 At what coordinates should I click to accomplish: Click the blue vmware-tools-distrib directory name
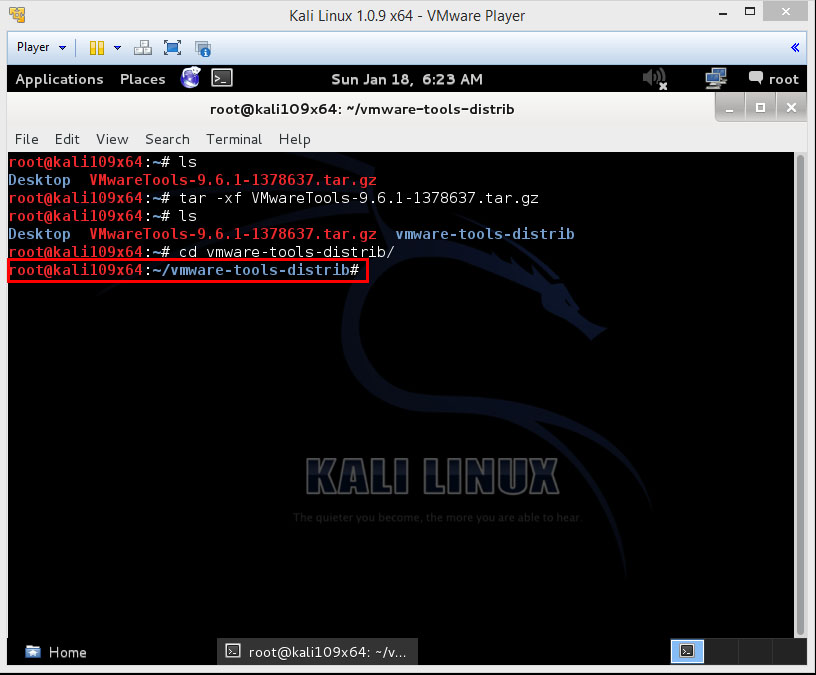click(484, 234)
